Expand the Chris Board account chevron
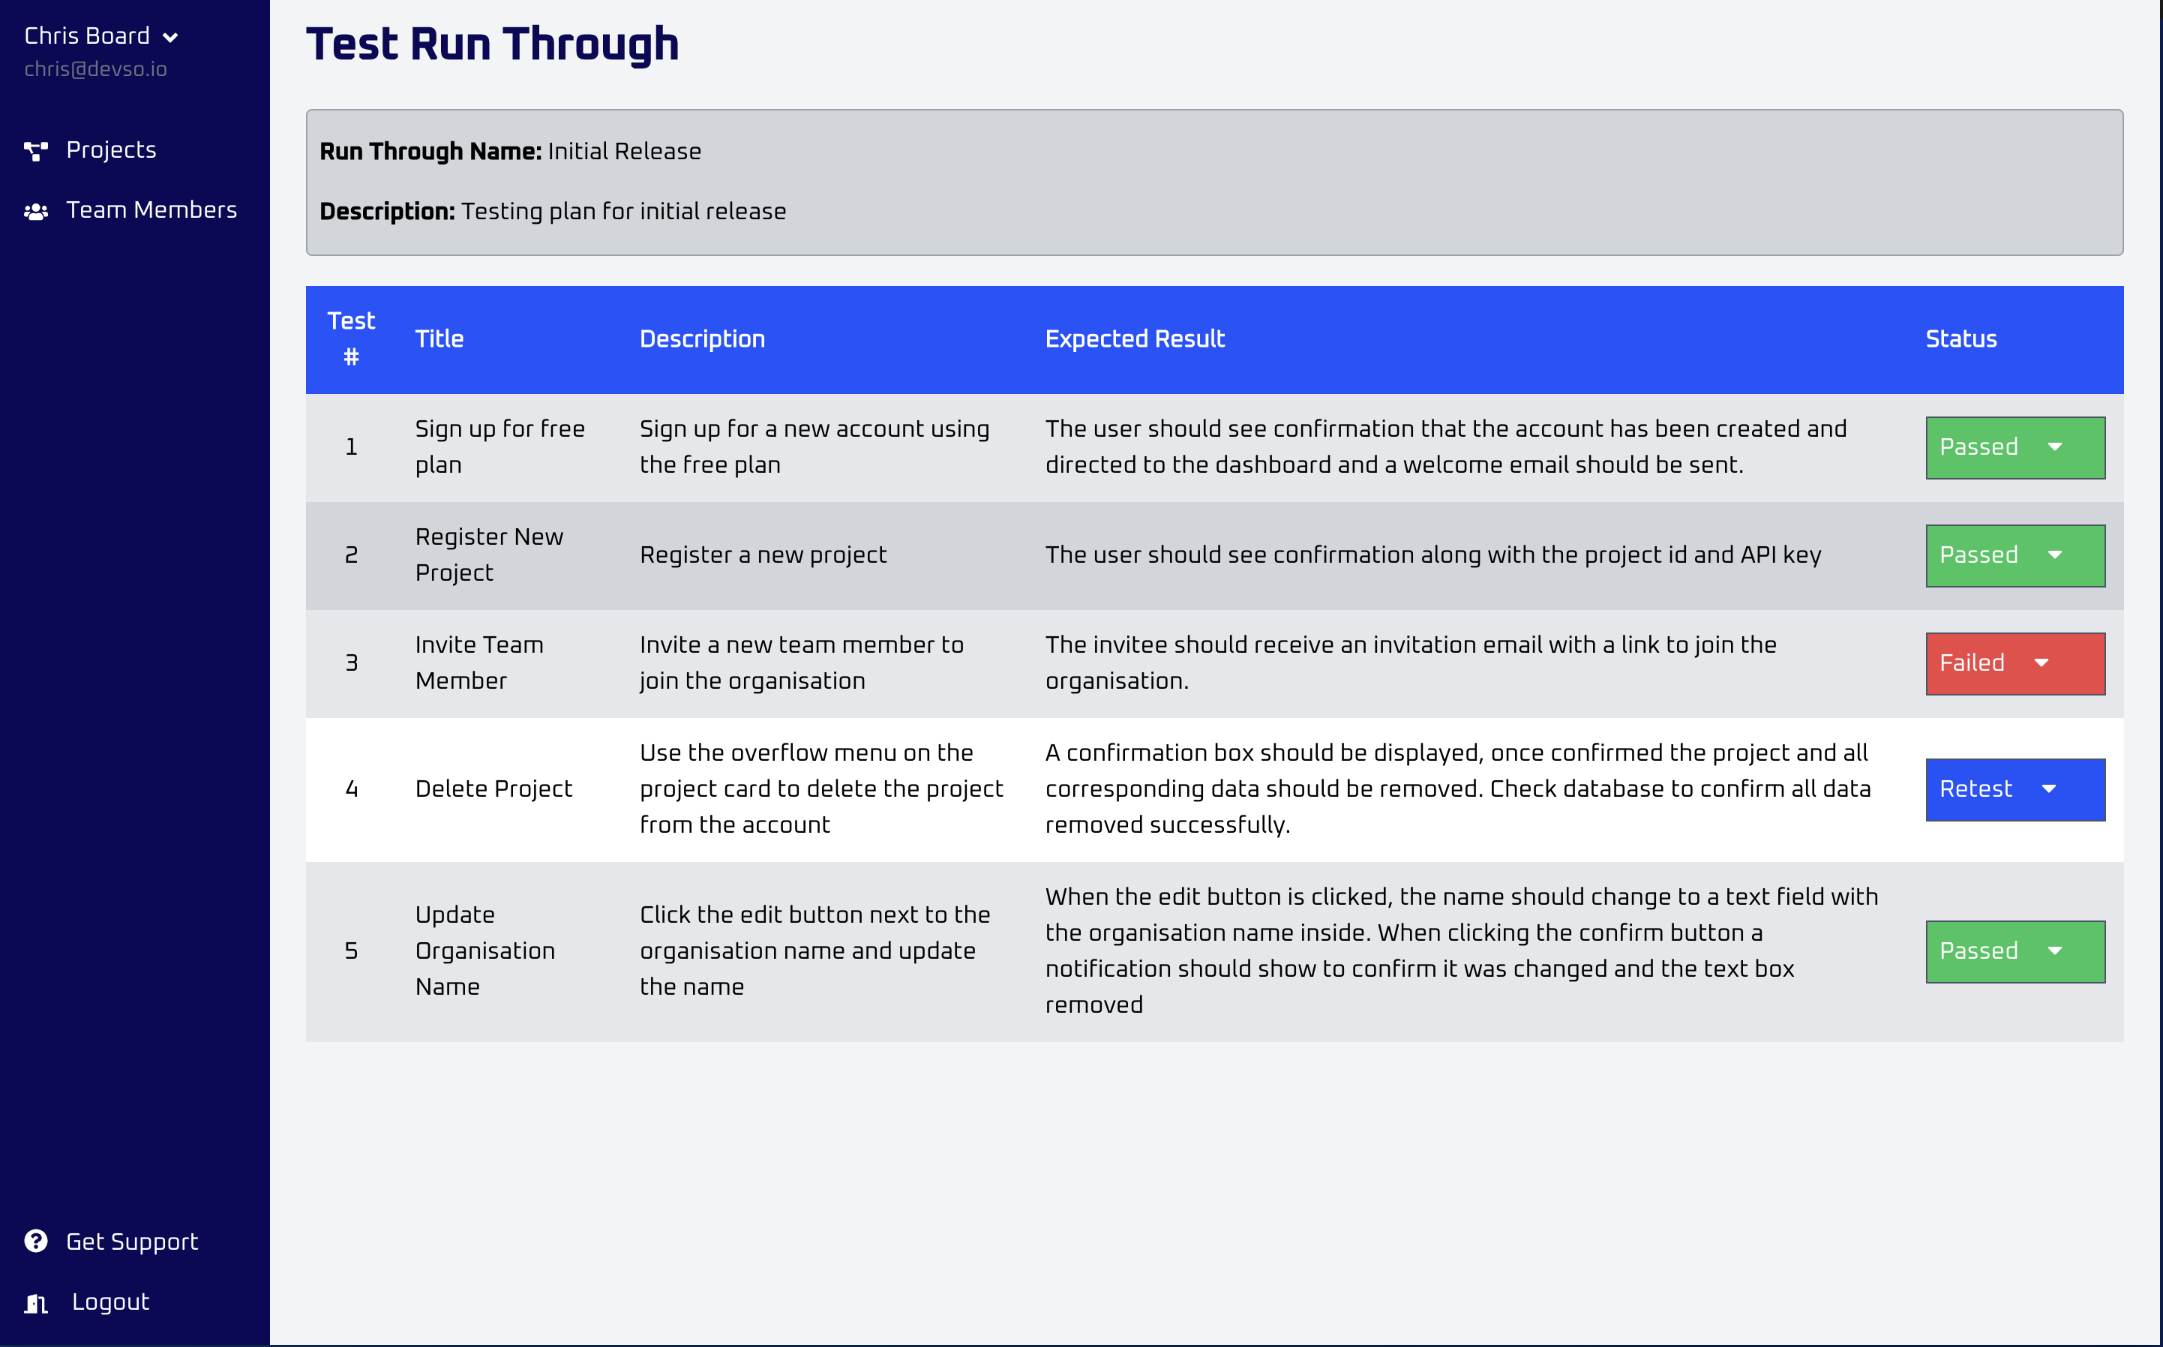 click(x=171, y=37)
